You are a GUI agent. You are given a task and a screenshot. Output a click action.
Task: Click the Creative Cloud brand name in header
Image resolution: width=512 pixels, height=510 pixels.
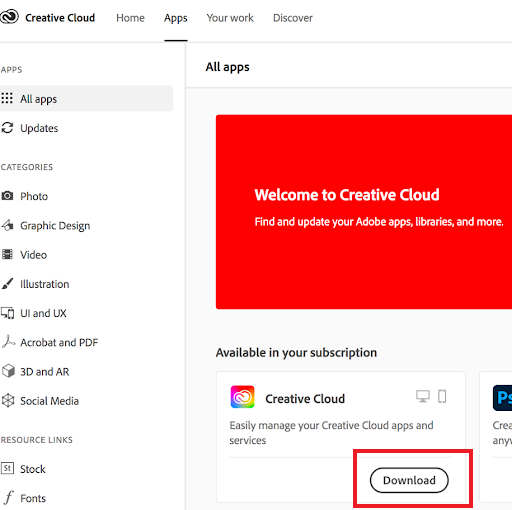[x=60, y=18]
